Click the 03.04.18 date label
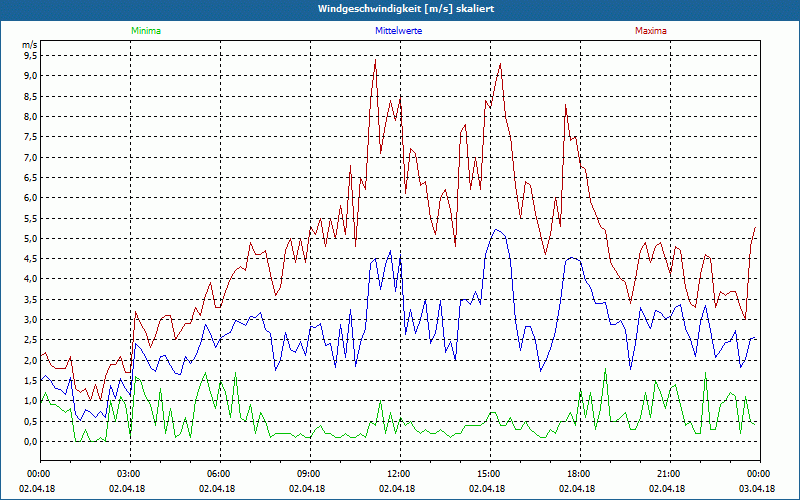This screenshot has width=800, height=500. pos(757,489)
